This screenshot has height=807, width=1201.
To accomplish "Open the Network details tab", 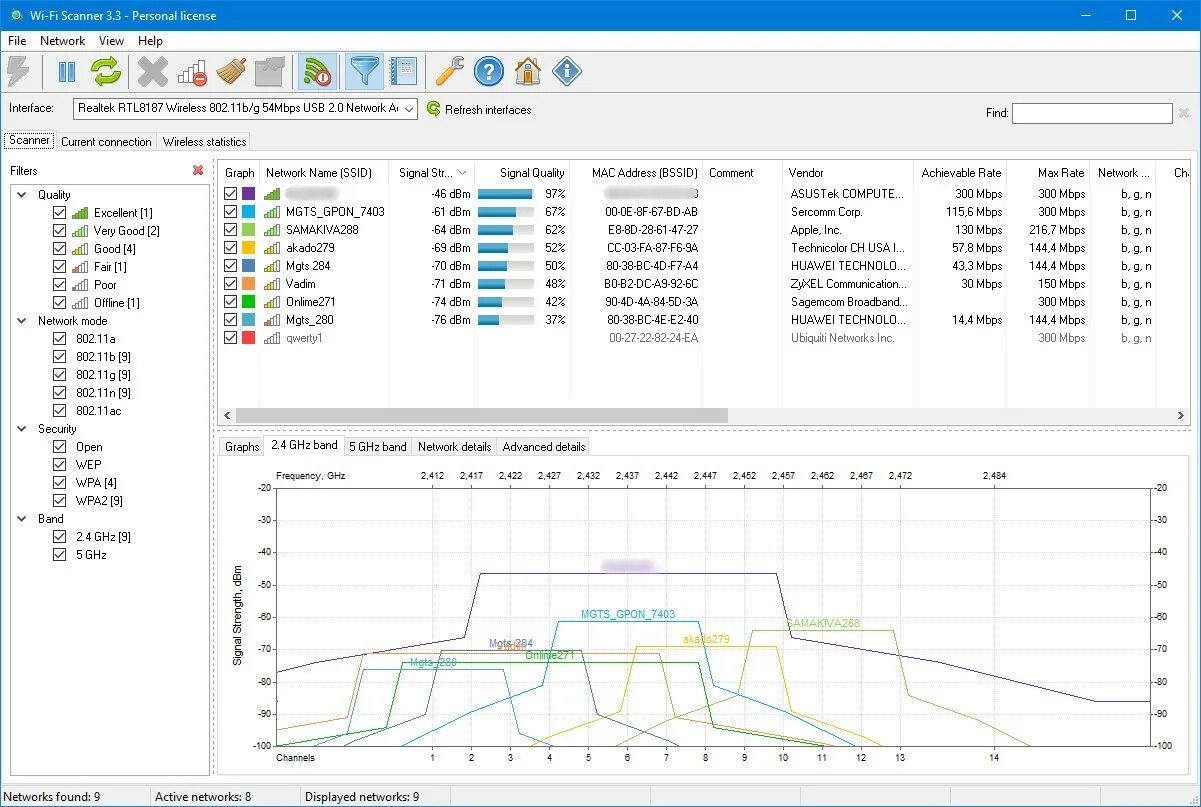I will [454, 446].
